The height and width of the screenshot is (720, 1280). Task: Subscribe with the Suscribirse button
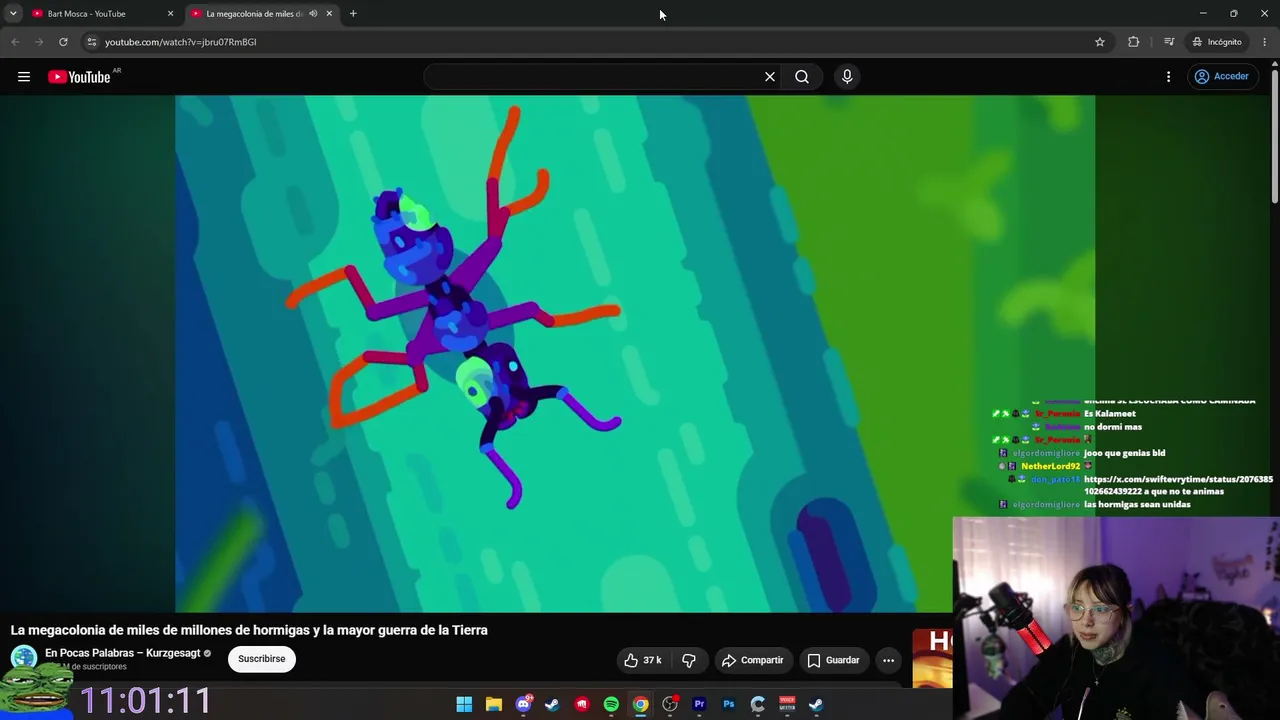(x=262, y=659)
